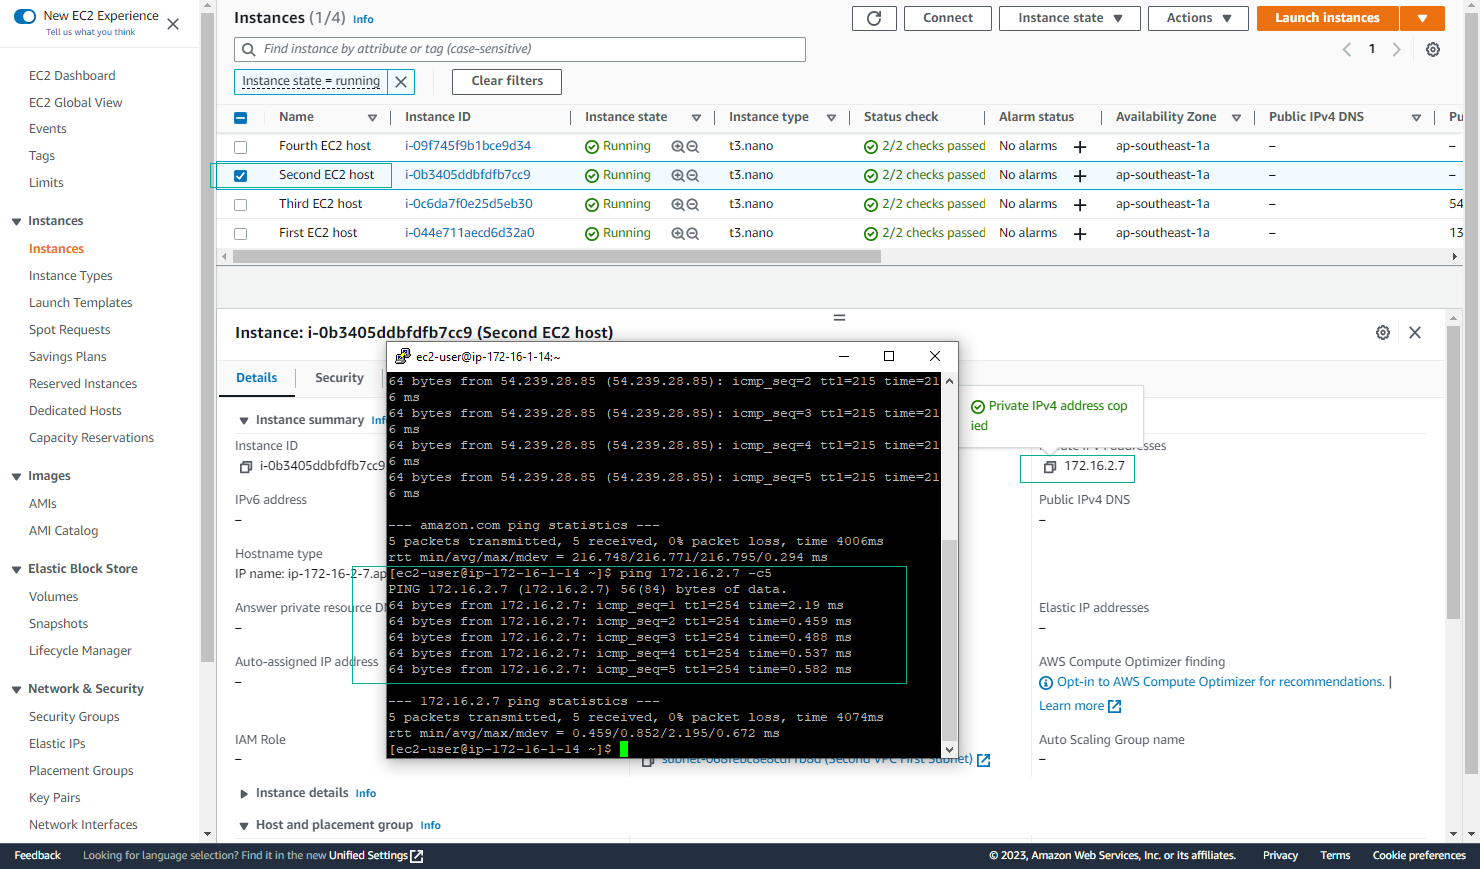Click the Unified Settings external link

pos(376,855)
